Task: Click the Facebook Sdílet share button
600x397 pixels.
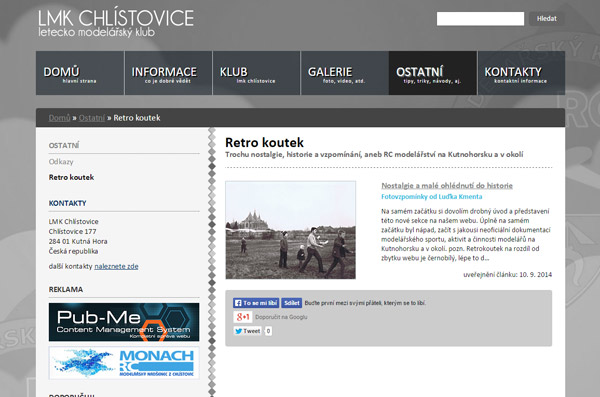Action: click(x=292, y=303)
